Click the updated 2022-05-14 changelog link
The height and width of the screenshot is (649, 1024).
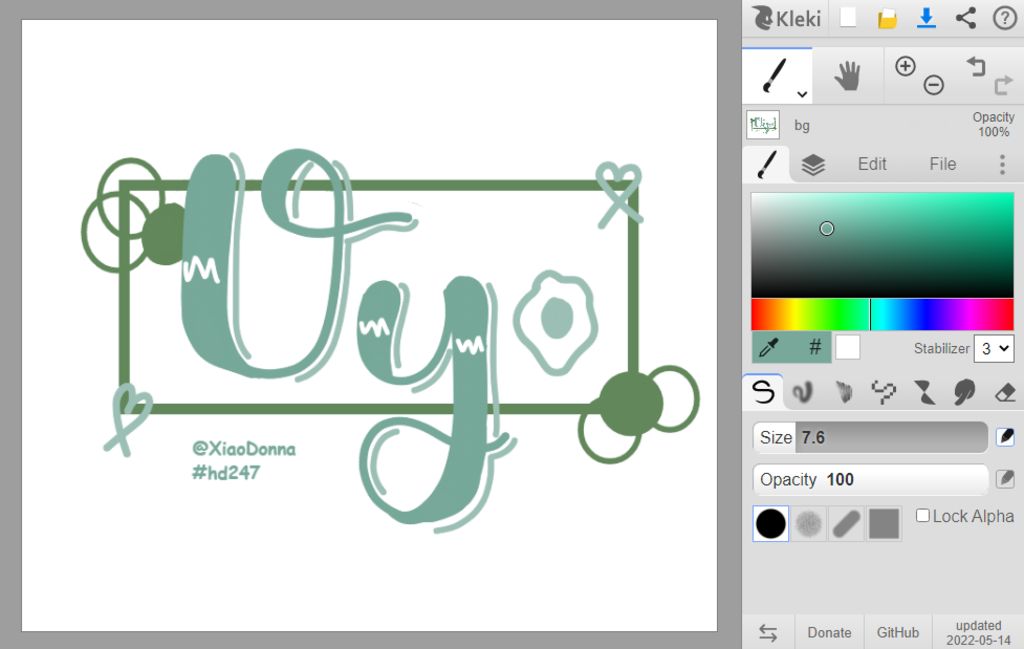tap(978, 633)
